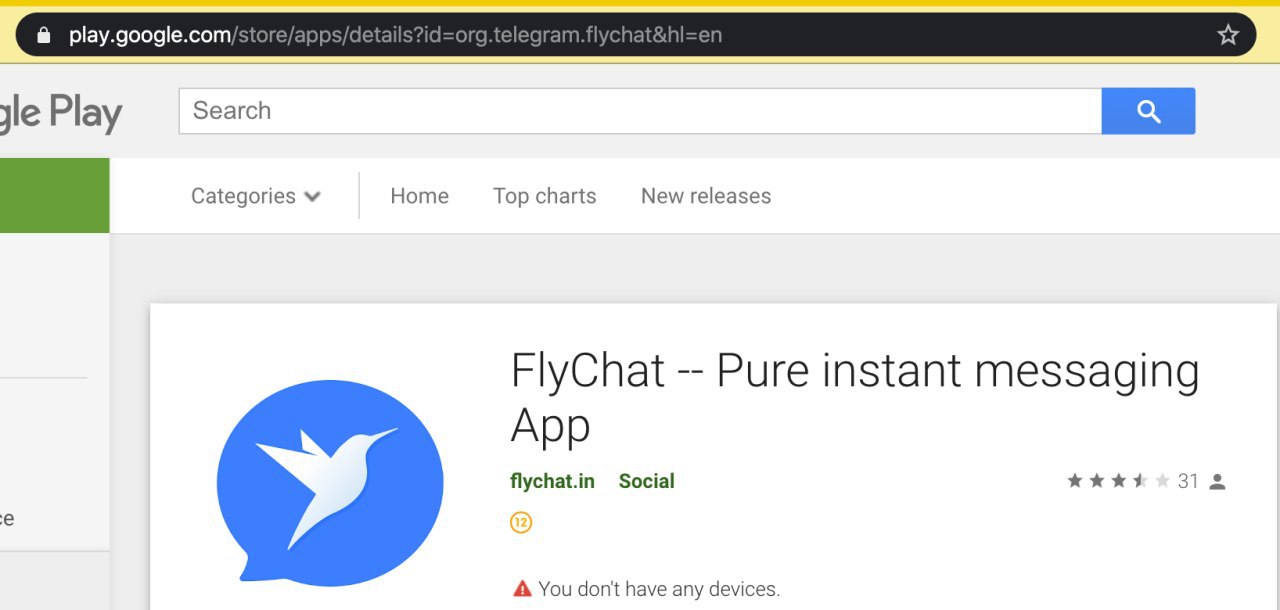Open the Home tab
1280x610 pixels.
point(419,196)
